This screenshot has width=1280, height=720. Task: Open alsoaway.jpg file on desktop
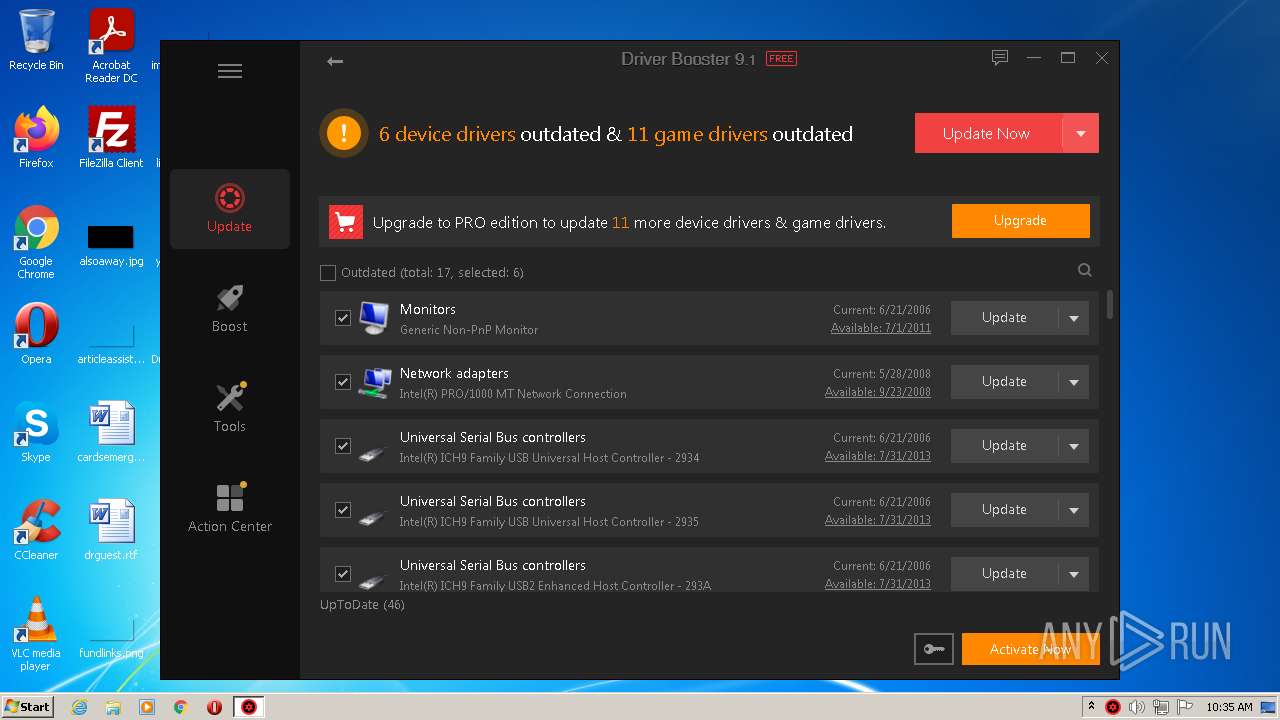pos(111,245)
